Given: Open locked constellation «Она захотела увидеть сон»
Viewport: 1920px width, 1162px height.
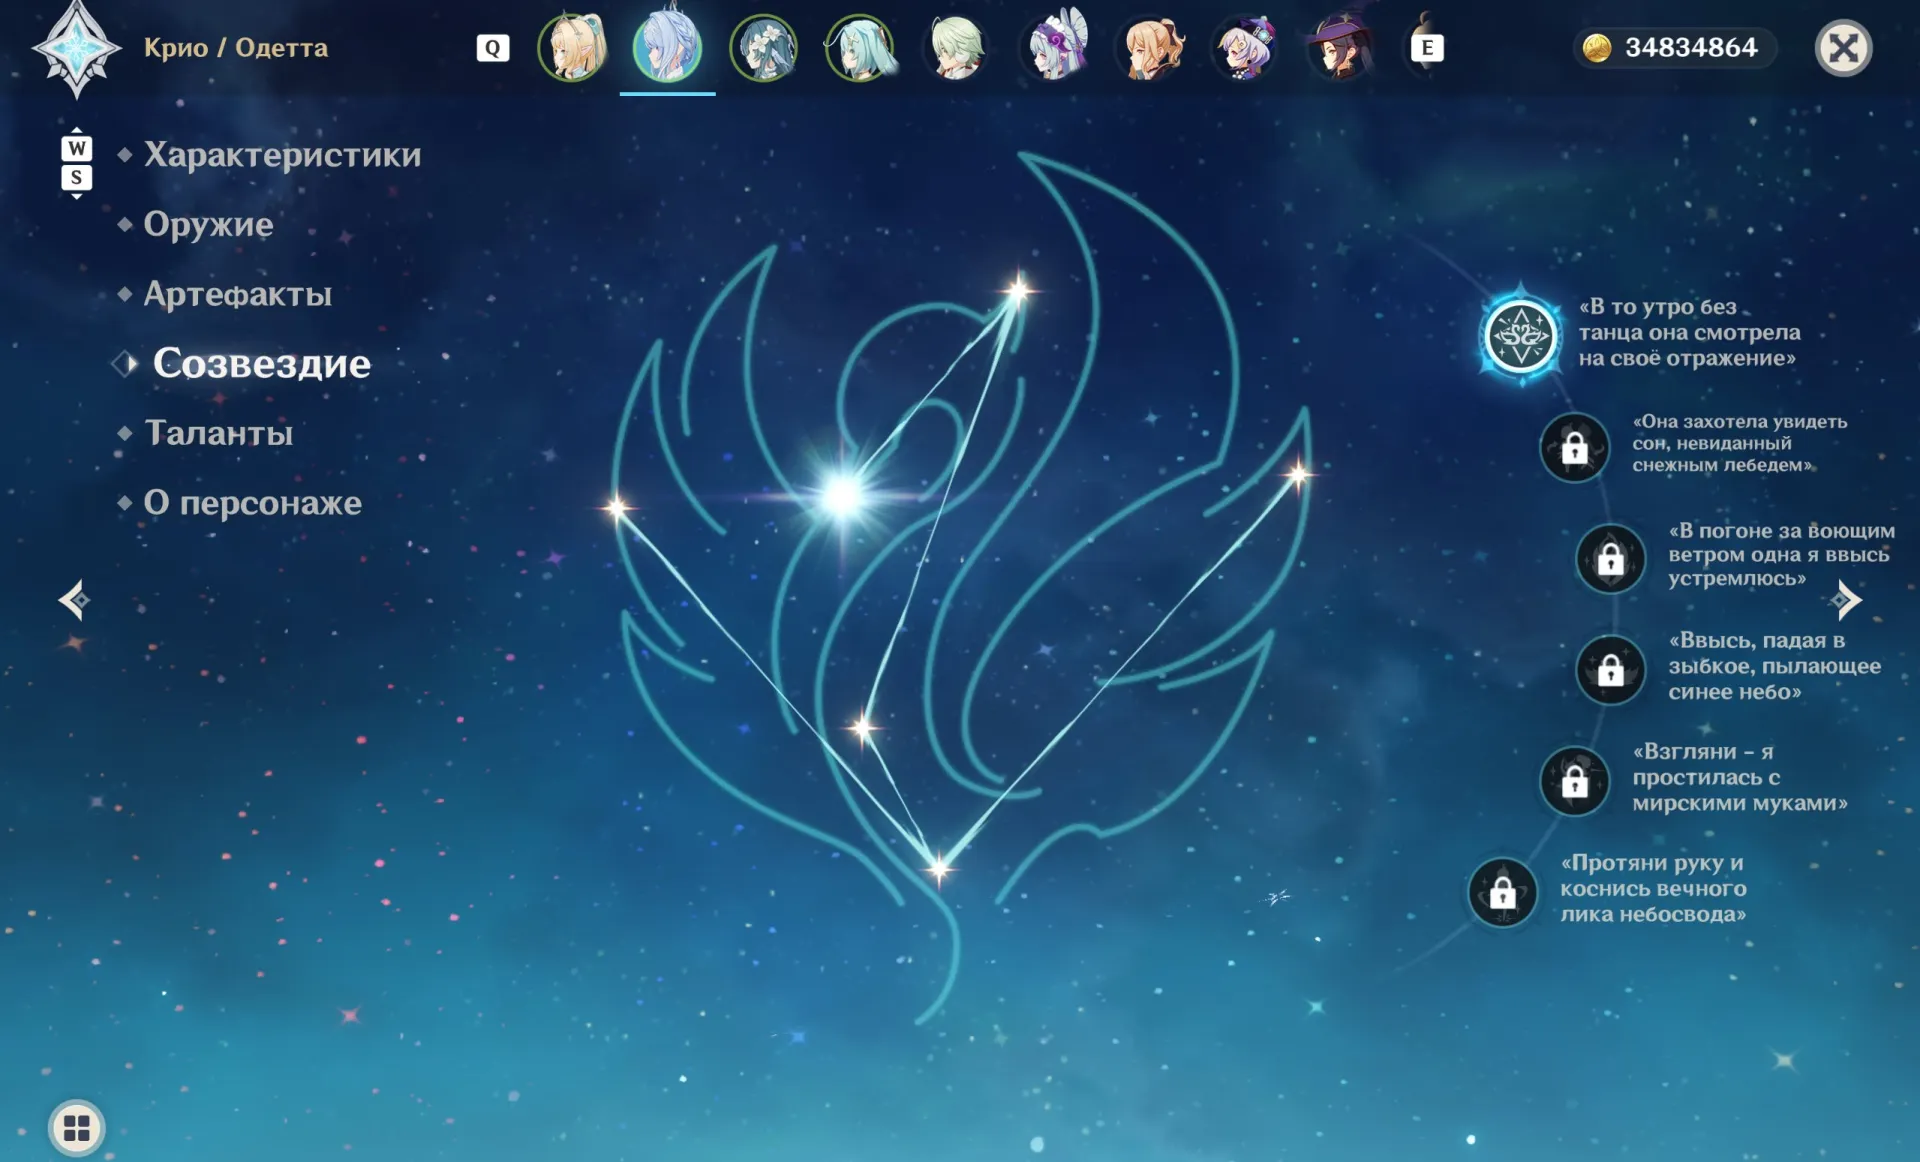Looking at the screenshot, I should [1575, 447].
